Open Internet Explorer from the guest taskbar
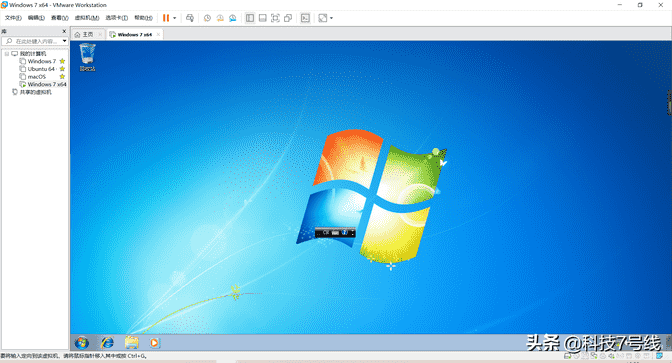This screenshot has height=363, width=672. point(108,342)
